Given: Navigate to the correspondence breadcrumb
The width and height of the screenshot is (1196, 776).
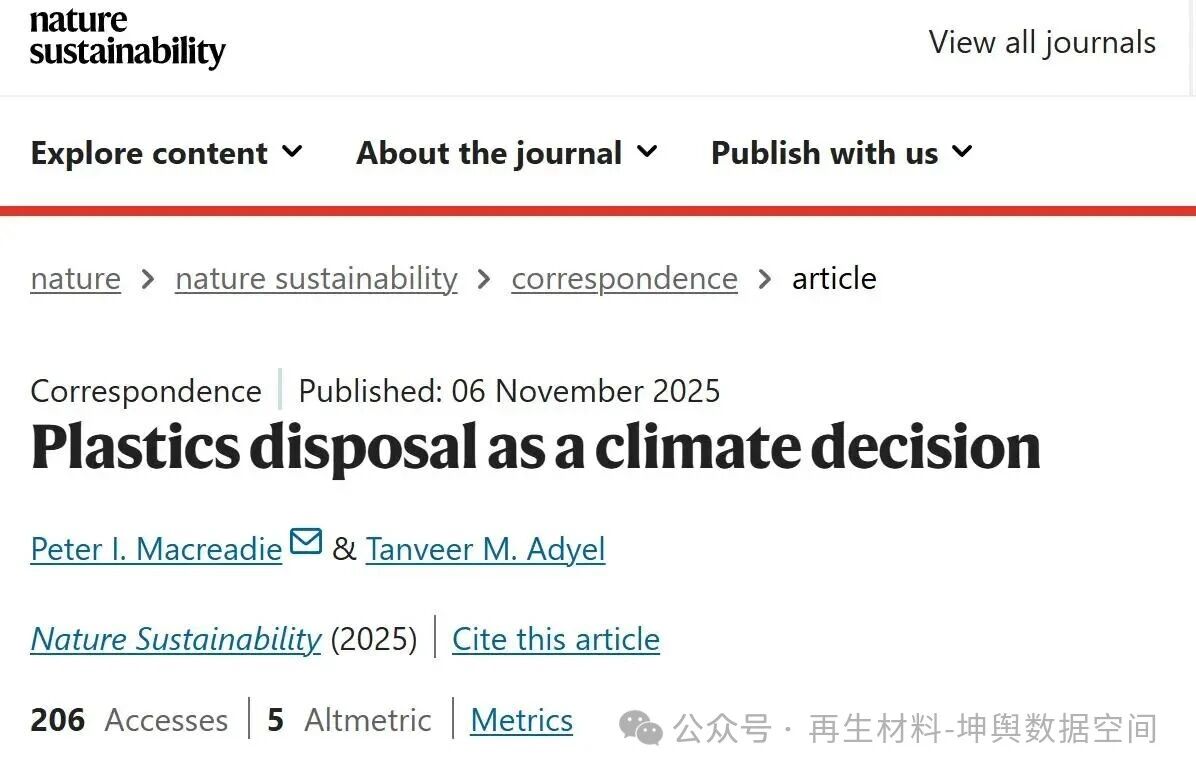Looking at the screenshot, I should click(x=624, y=279).
